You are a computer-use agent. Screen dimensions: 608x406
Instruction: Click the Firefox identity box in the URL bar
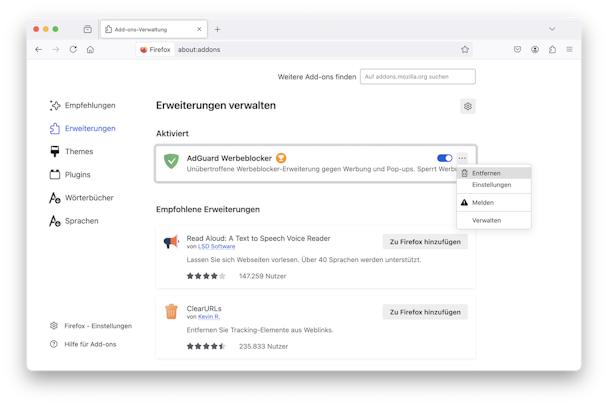pyautogui.click(x=155, y=49)
